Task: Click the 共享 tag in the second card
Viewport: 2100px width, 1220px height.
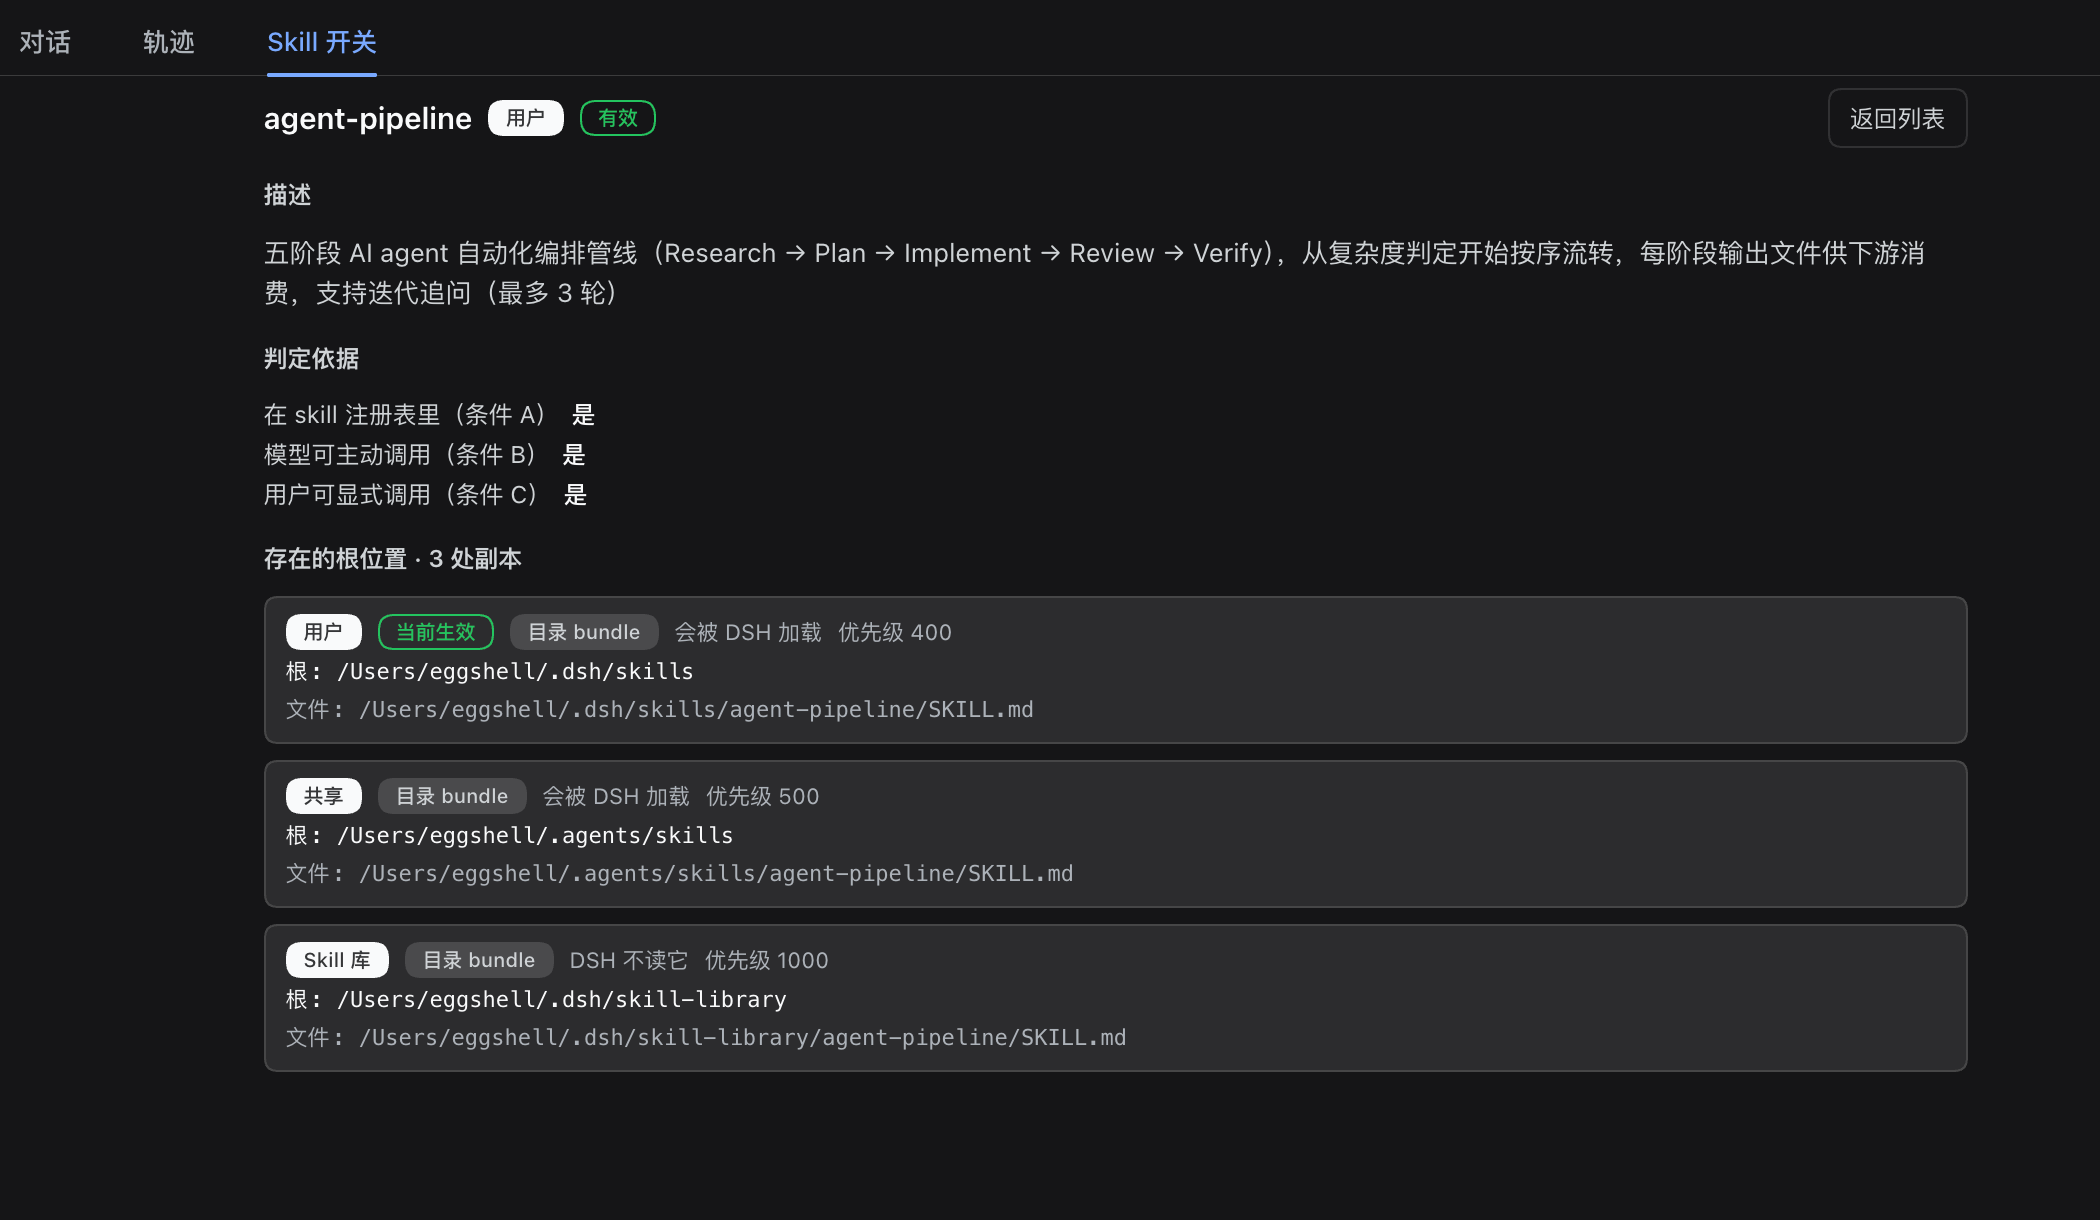Action: (x=323, y=796)
